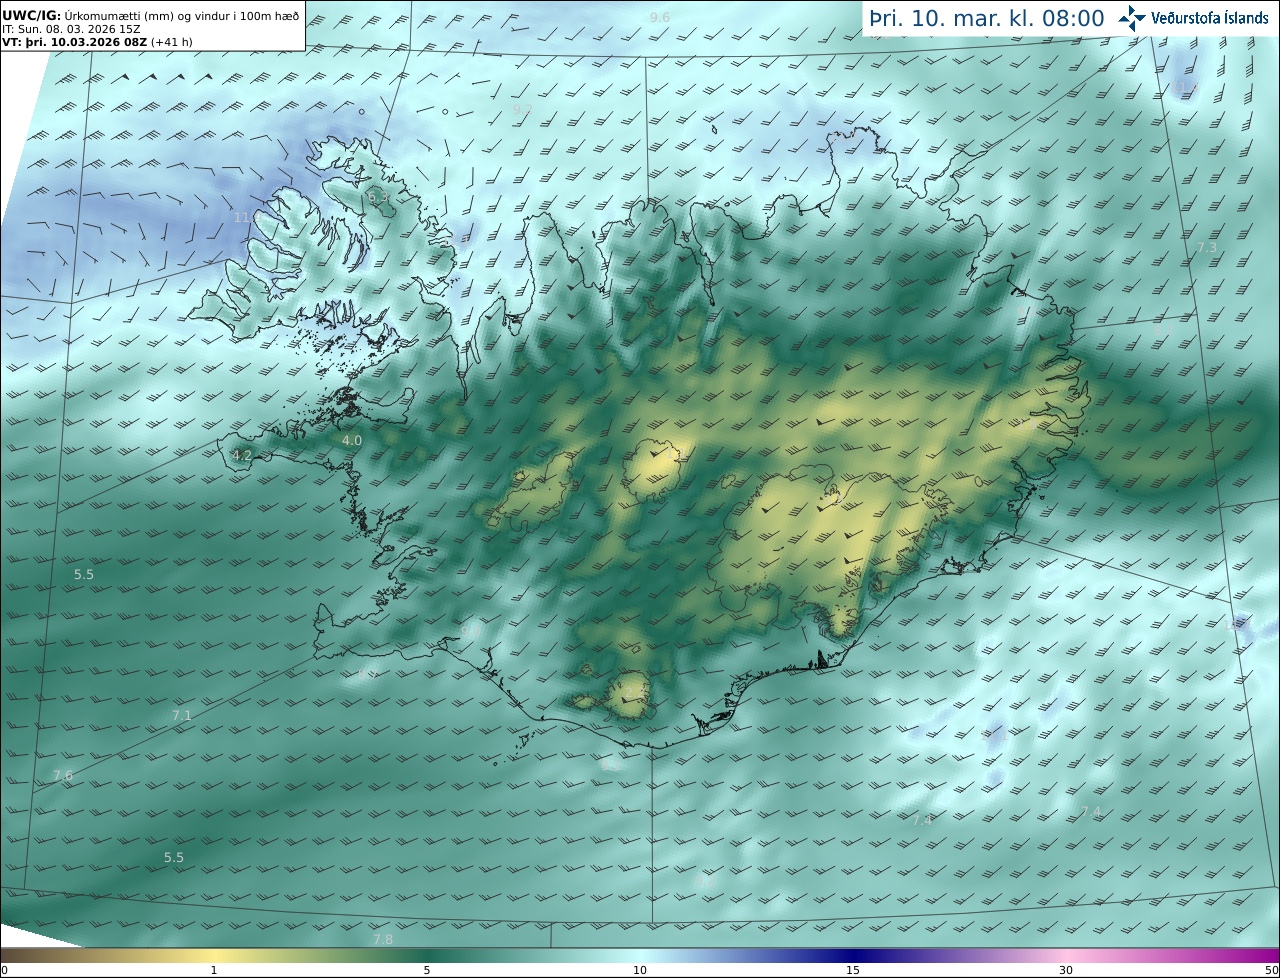Click the 11.9 value label near Westfjords
This screenshot has height=978, width=1280.
click(245, 217)
